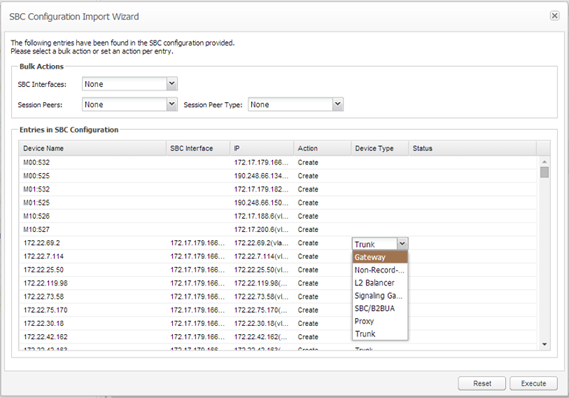Click Create action for 172.22.42.162 row
The image size is (569, 398).
[x=308, y=337]
